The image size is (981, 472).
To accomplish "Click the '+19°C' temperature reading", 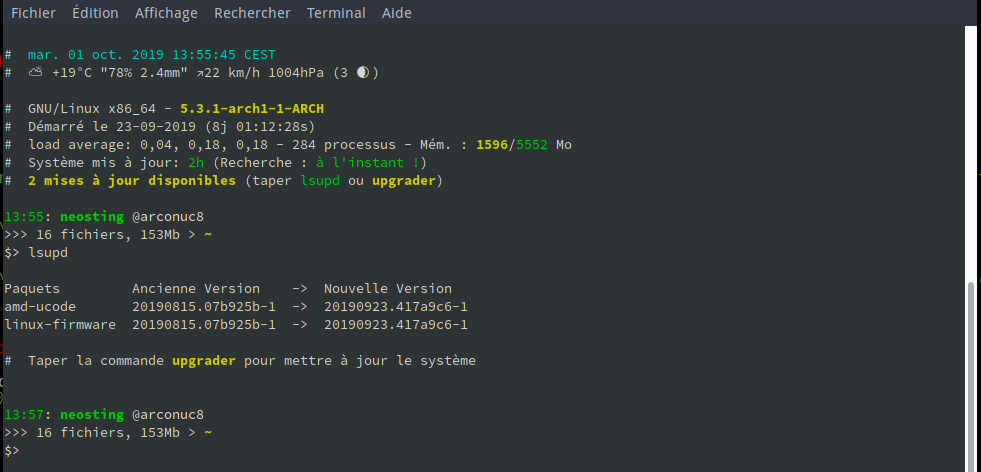I will coord(72,73).
